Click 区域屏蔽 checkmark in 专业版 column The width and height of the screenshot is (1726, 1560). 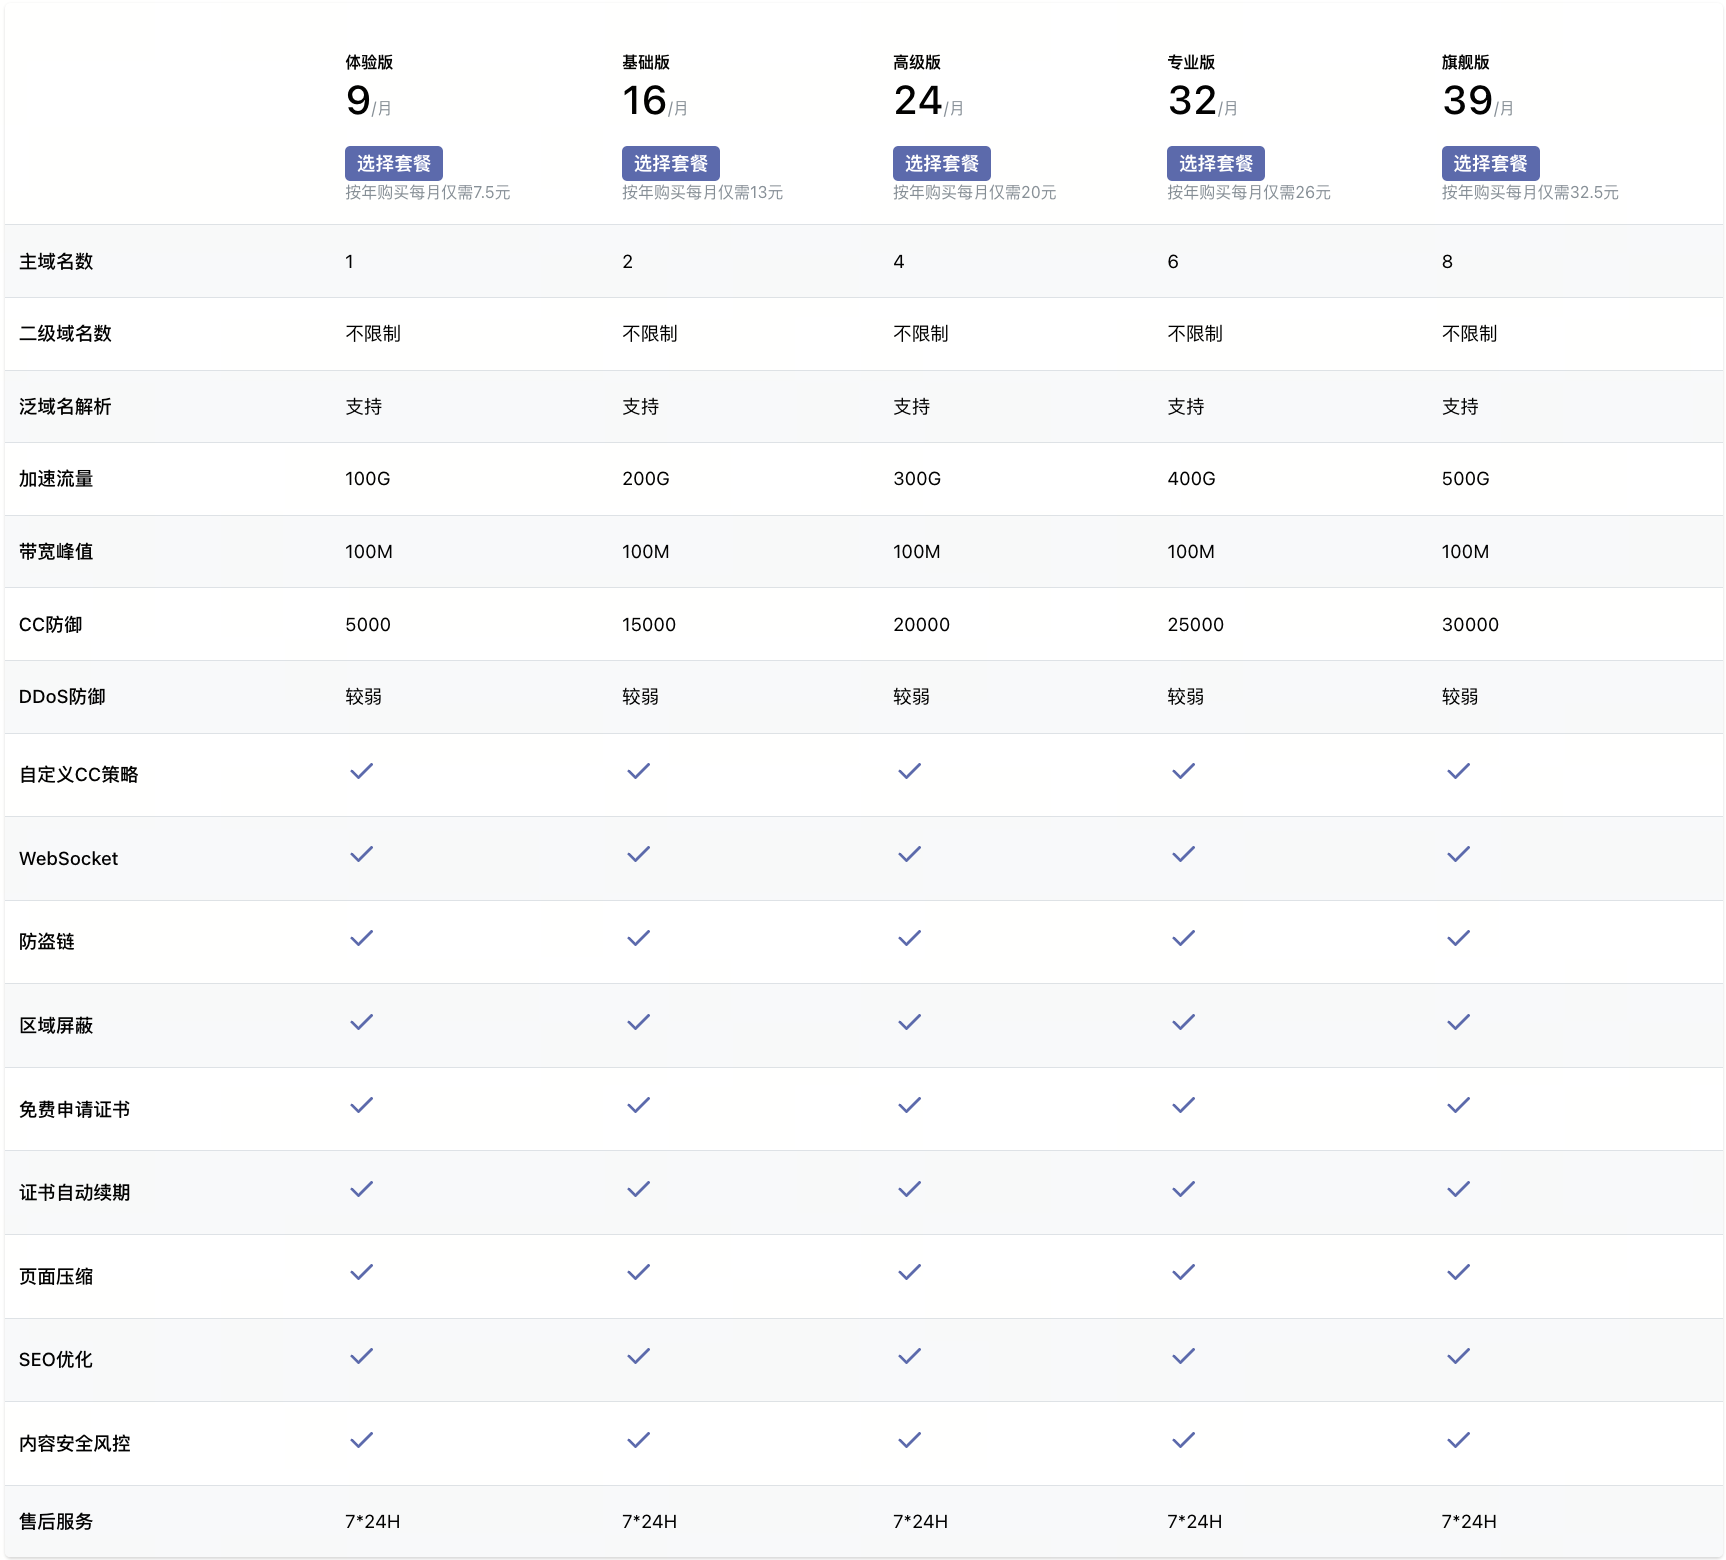(1183, 1022)
